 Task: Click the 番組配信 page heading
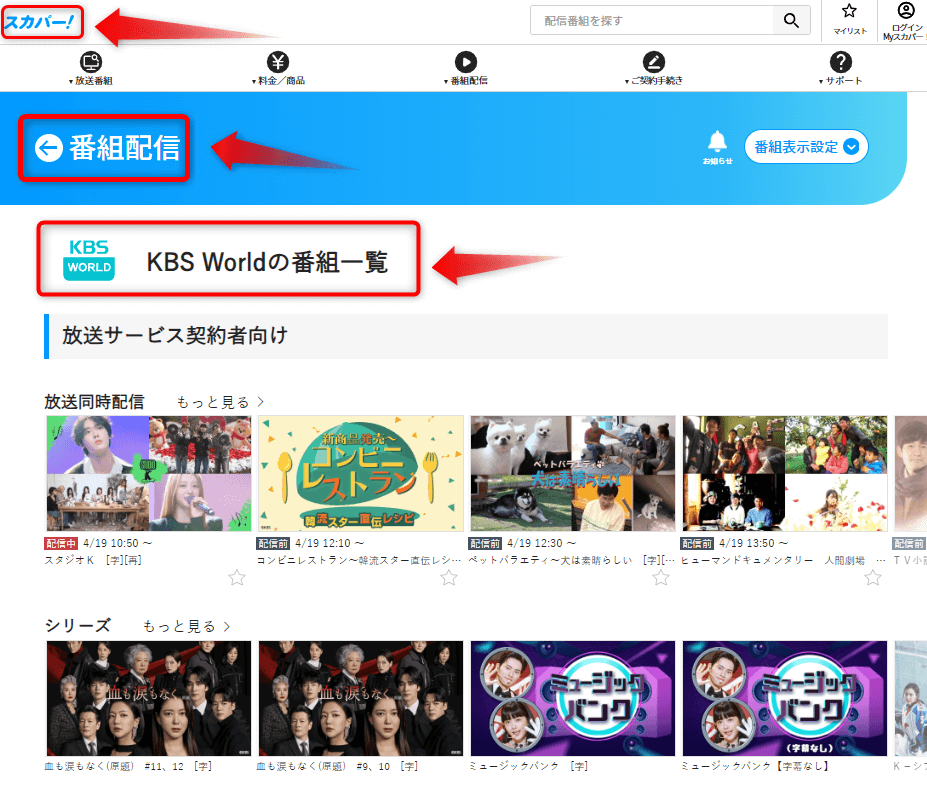(x=125, y=148)
